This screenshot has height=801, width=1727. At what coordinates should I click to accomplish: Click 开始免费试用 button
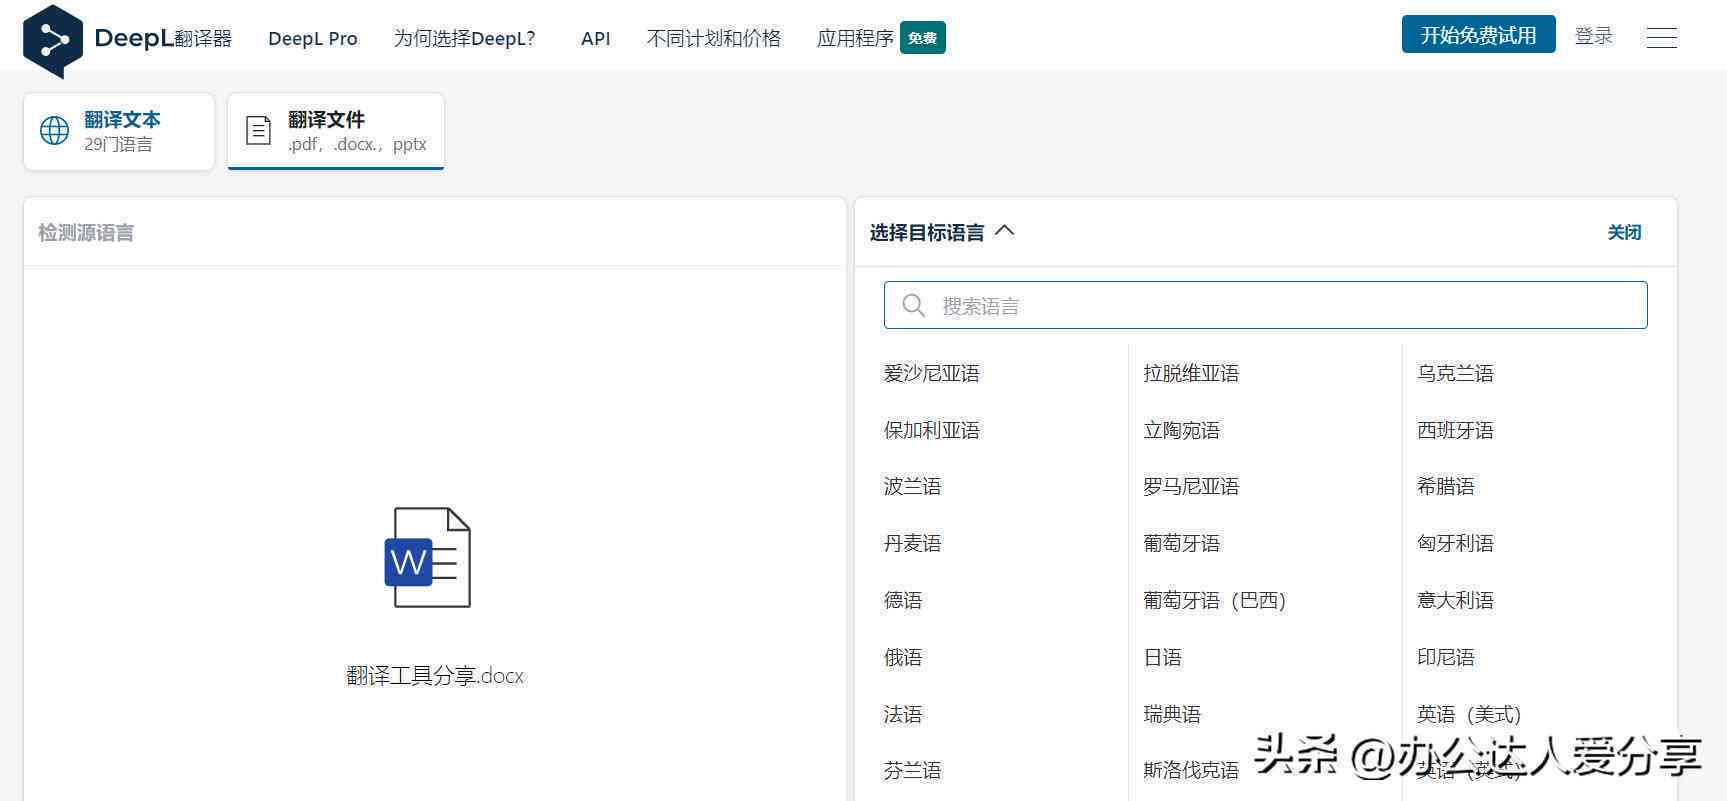click(1478, 35)
